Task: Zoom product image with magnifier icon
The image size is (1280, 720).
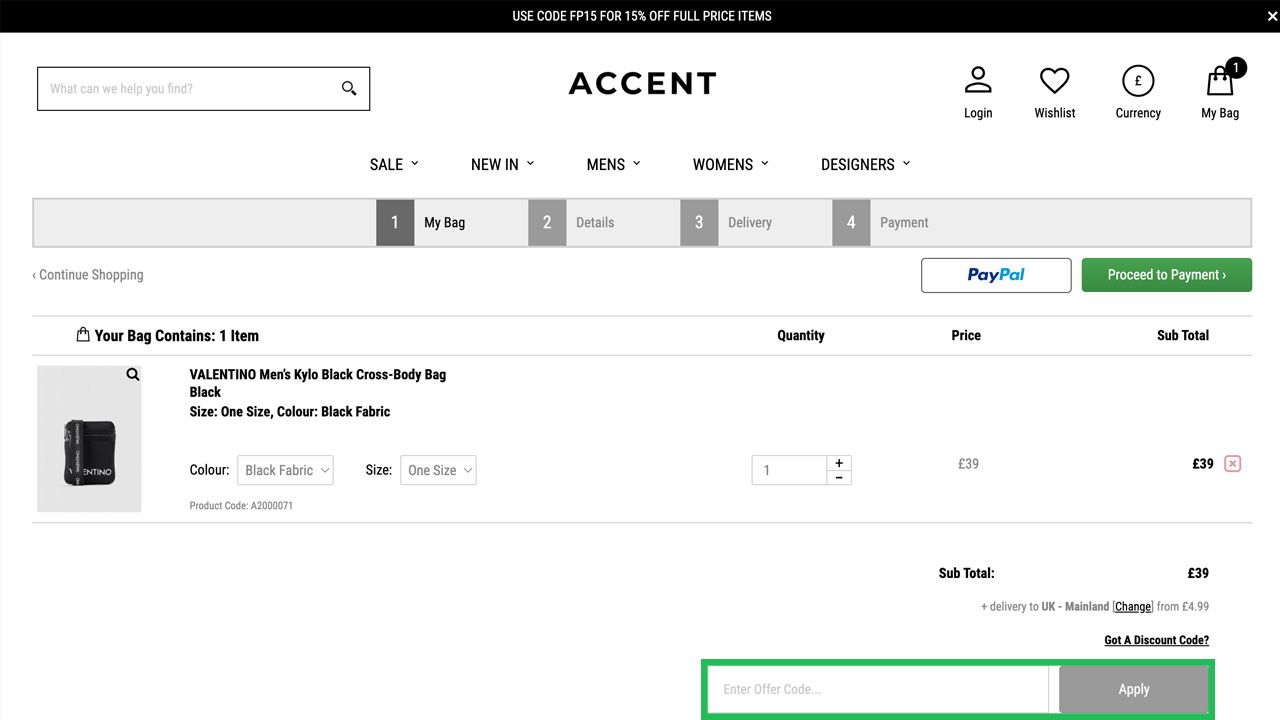Action: click(x=132, y=374)
